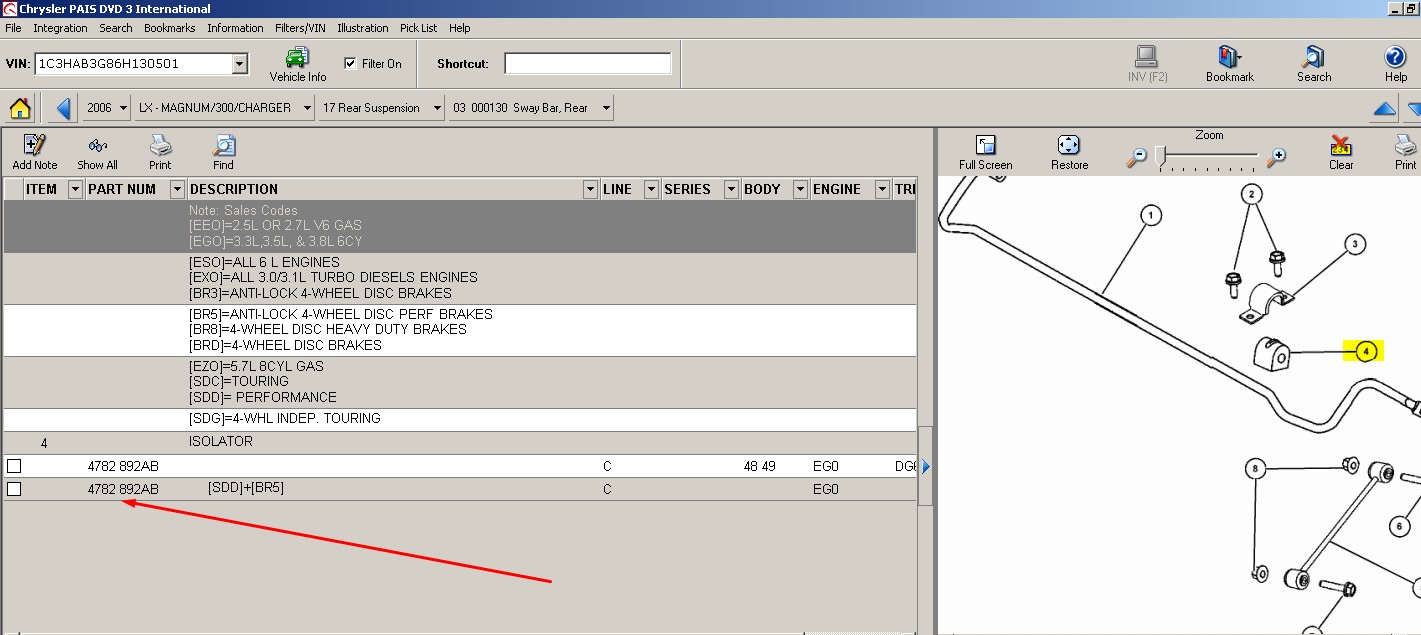The width and height of the screenshot is (1421, 635).
Task: Go to the Home catalog icon
Action: point(20,108)
